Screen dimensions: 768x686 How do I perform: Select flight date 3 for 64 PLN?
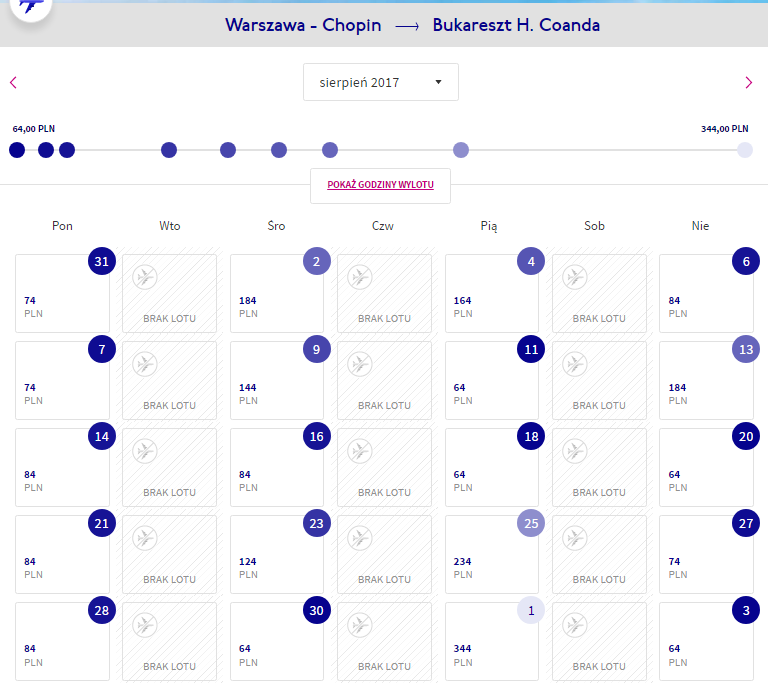[706, 641]
